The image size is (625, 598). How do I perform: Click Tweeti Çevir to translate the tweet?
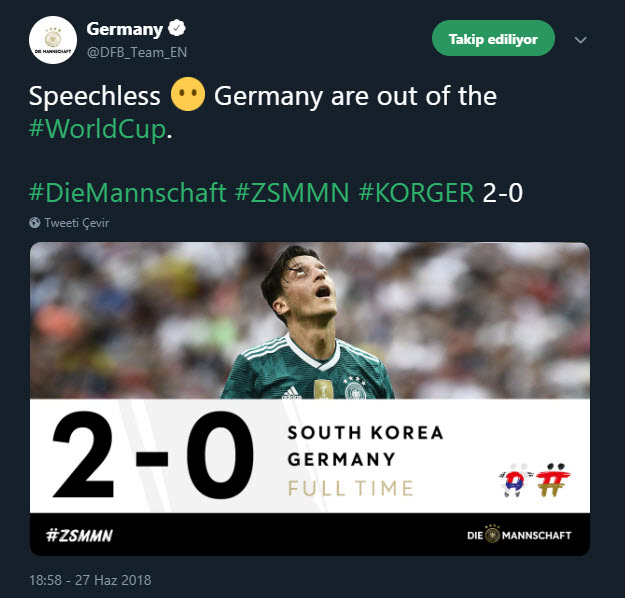click(x=75, y=222)
